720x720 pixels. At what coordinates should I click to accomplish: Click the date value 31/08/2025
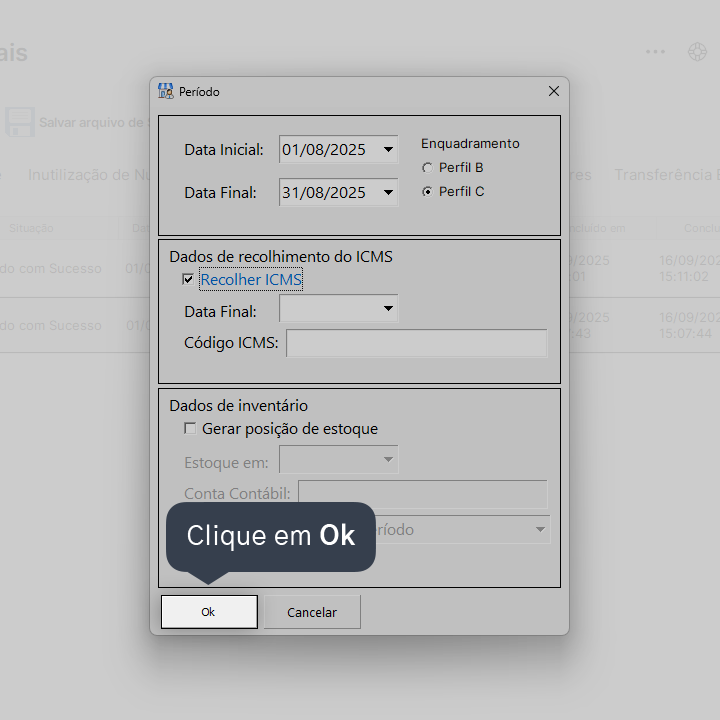pyautogui.click(x=324, y=192)
